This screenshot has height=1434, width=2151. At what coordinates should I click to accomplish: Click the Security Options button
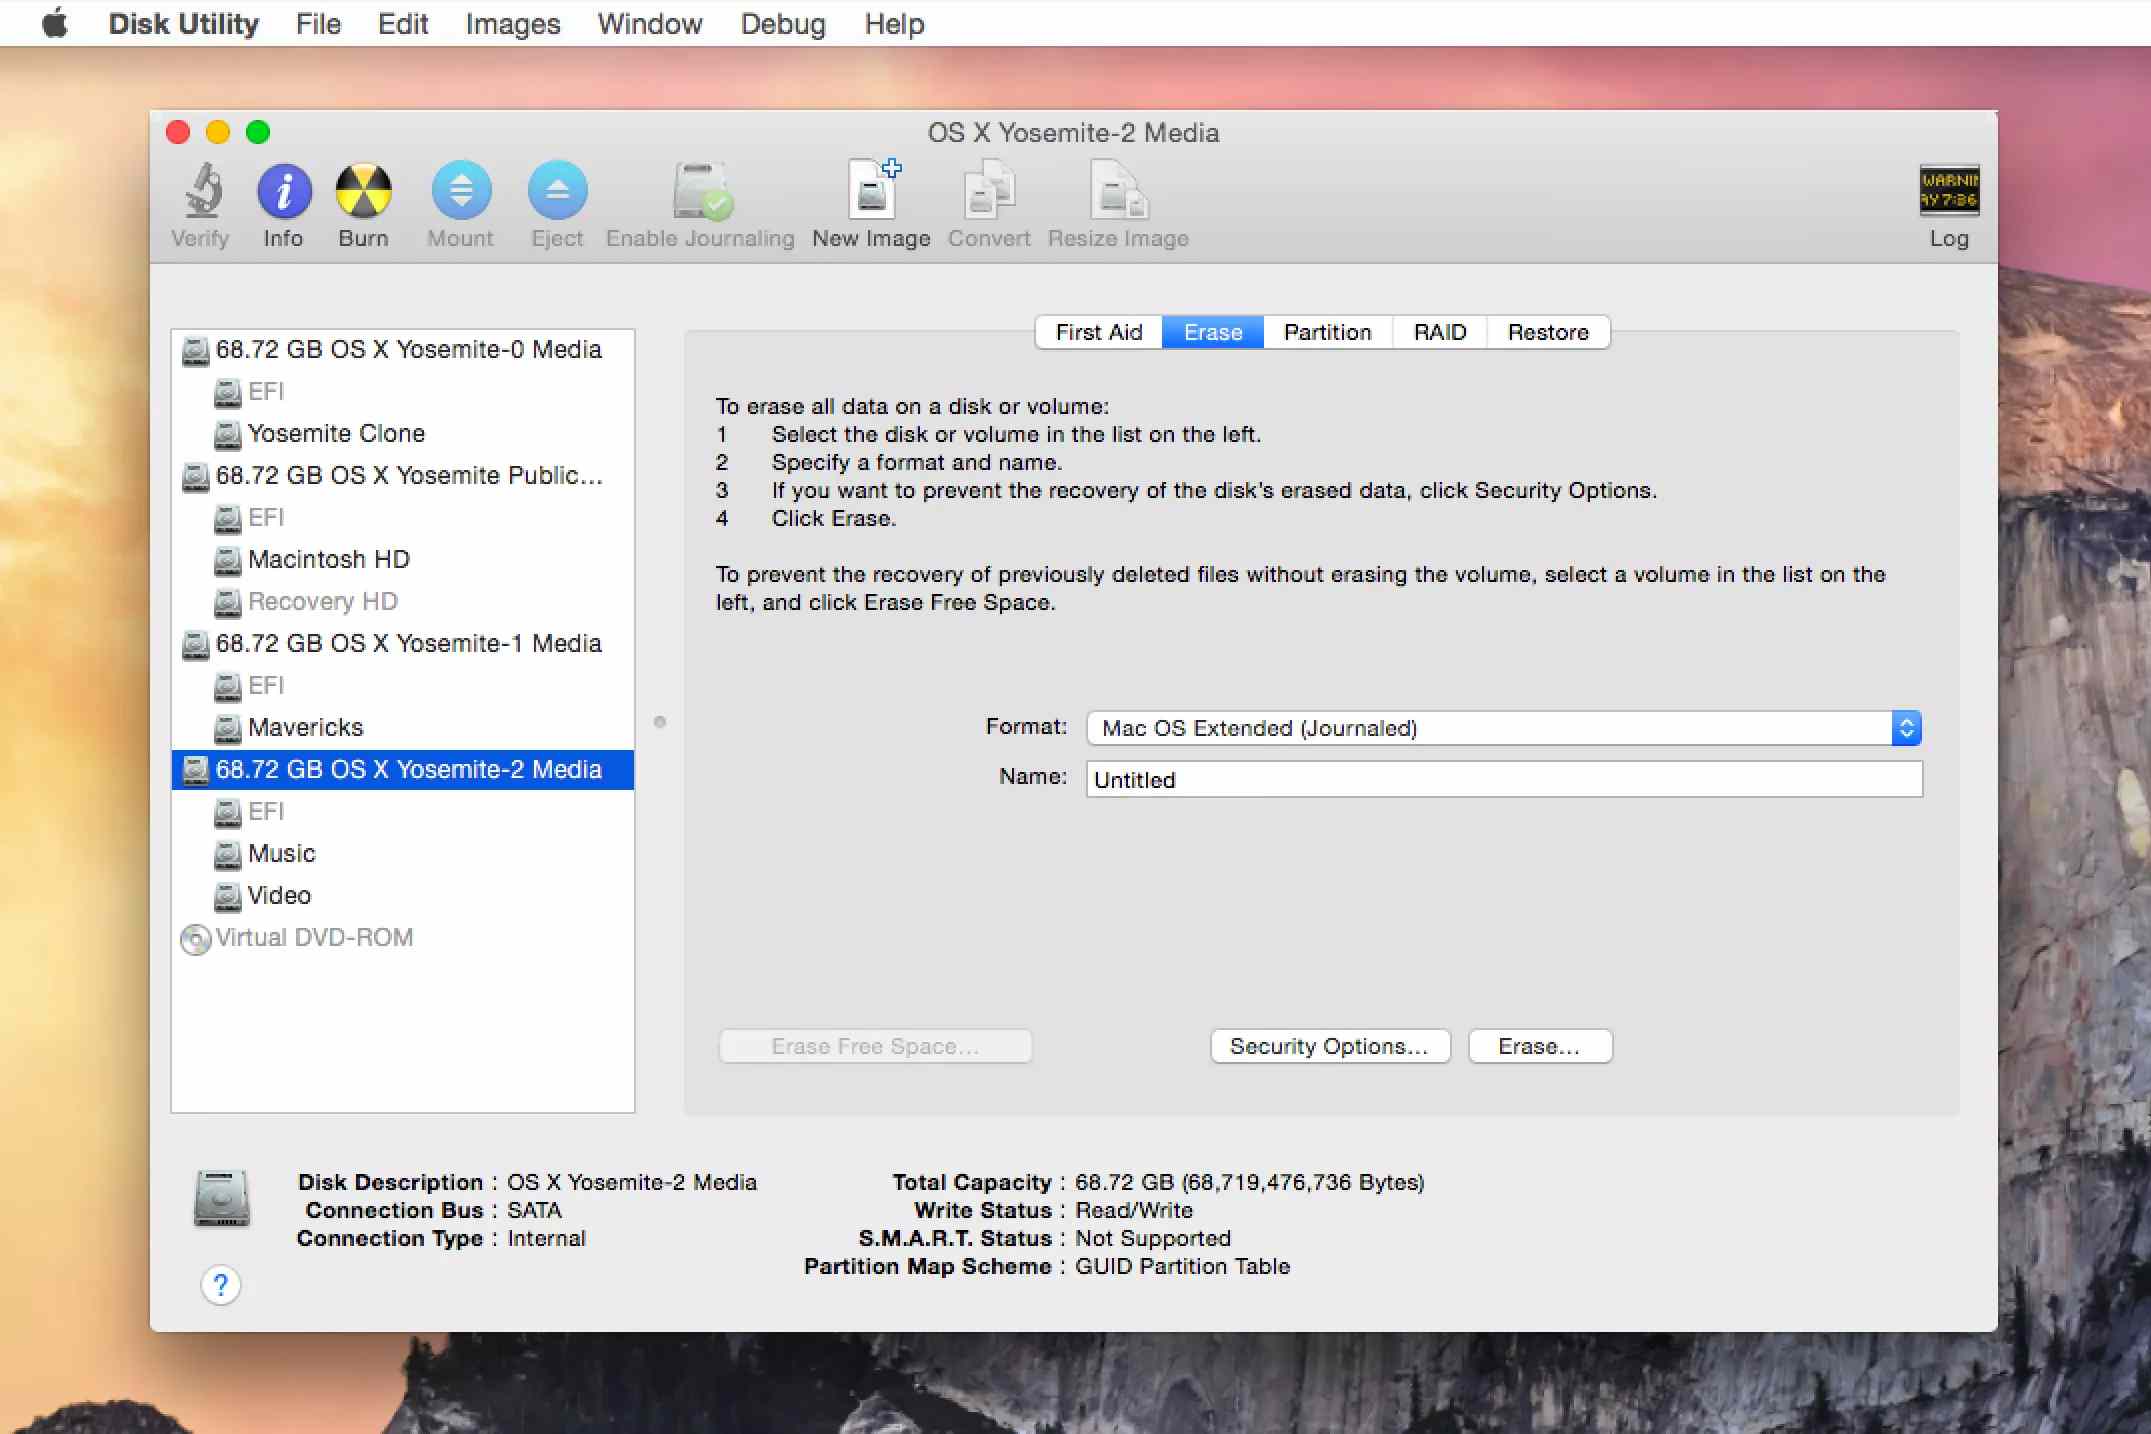click(1328, 1045)
